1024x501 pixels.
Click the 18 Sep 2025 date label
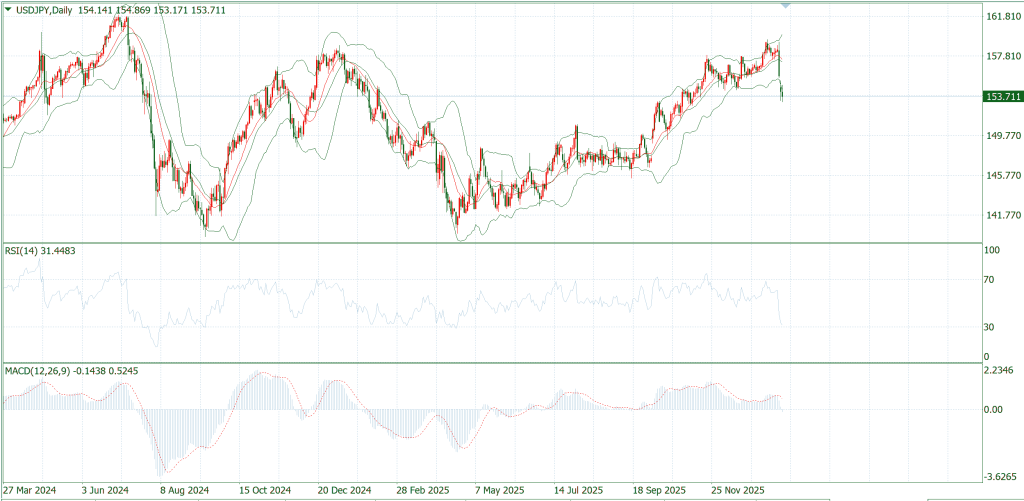point(659,490)
